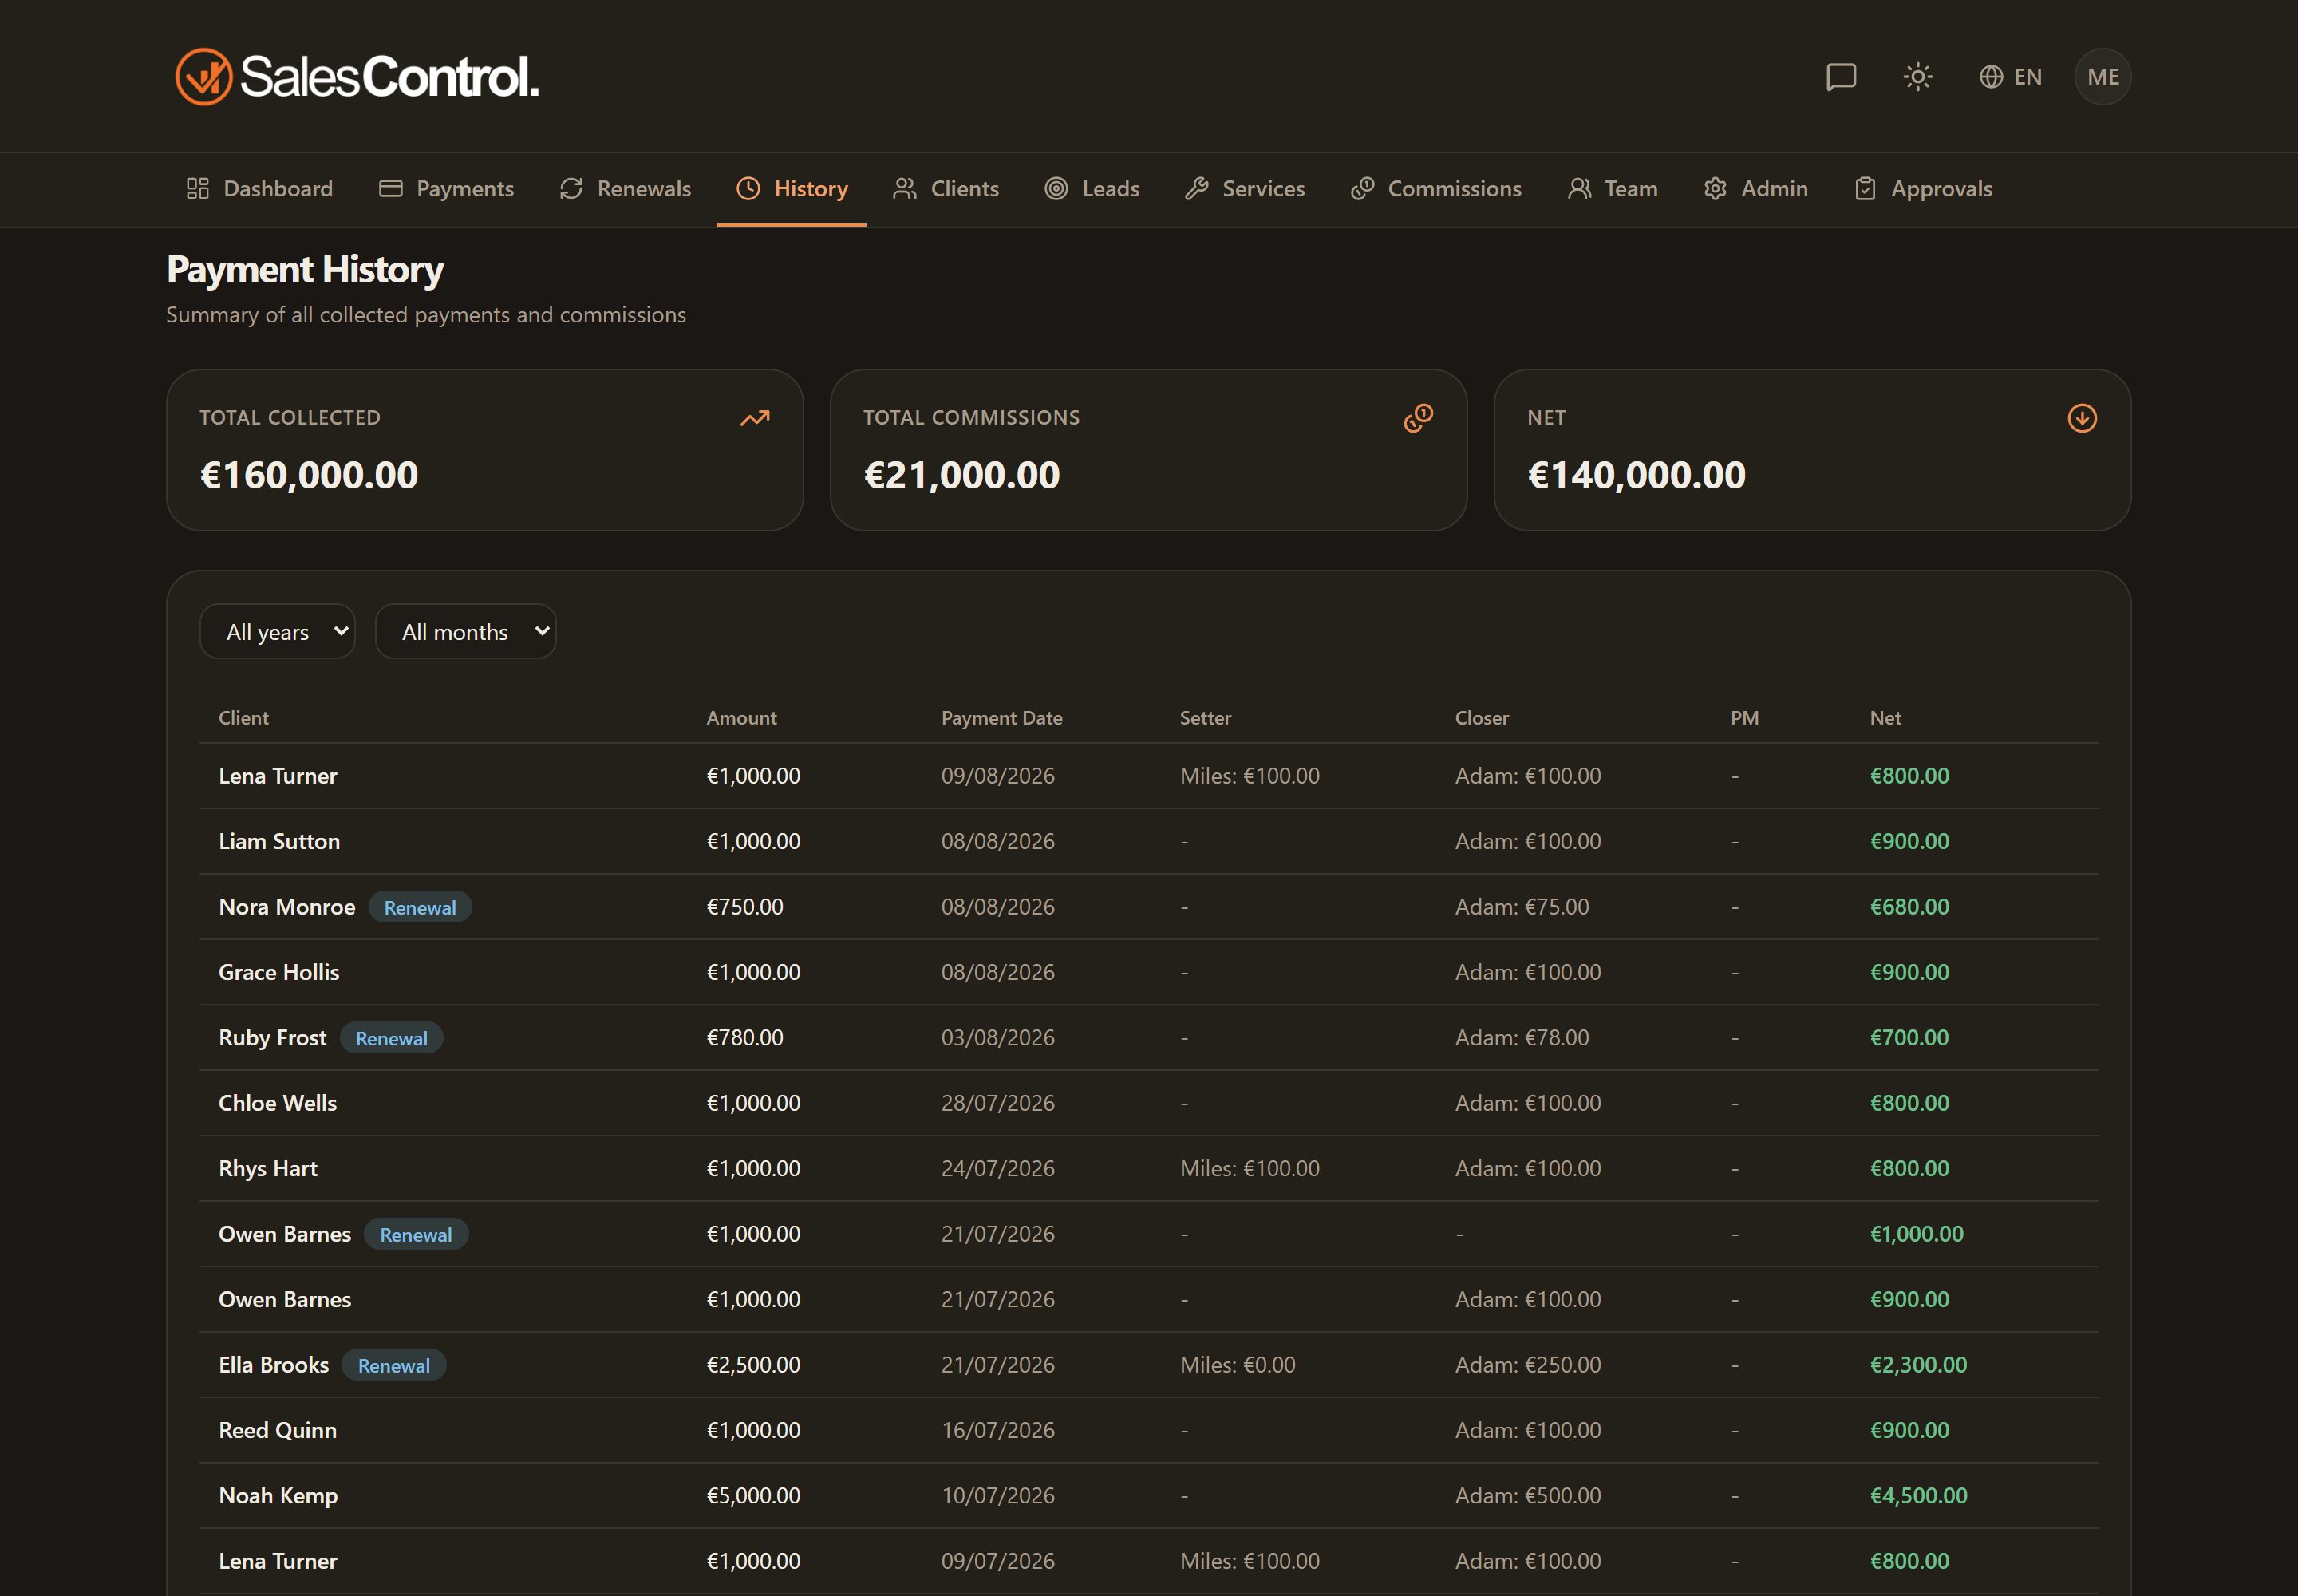Click Rhys Hart's 24/07/2026 payment date

(x=998, y=1169)
